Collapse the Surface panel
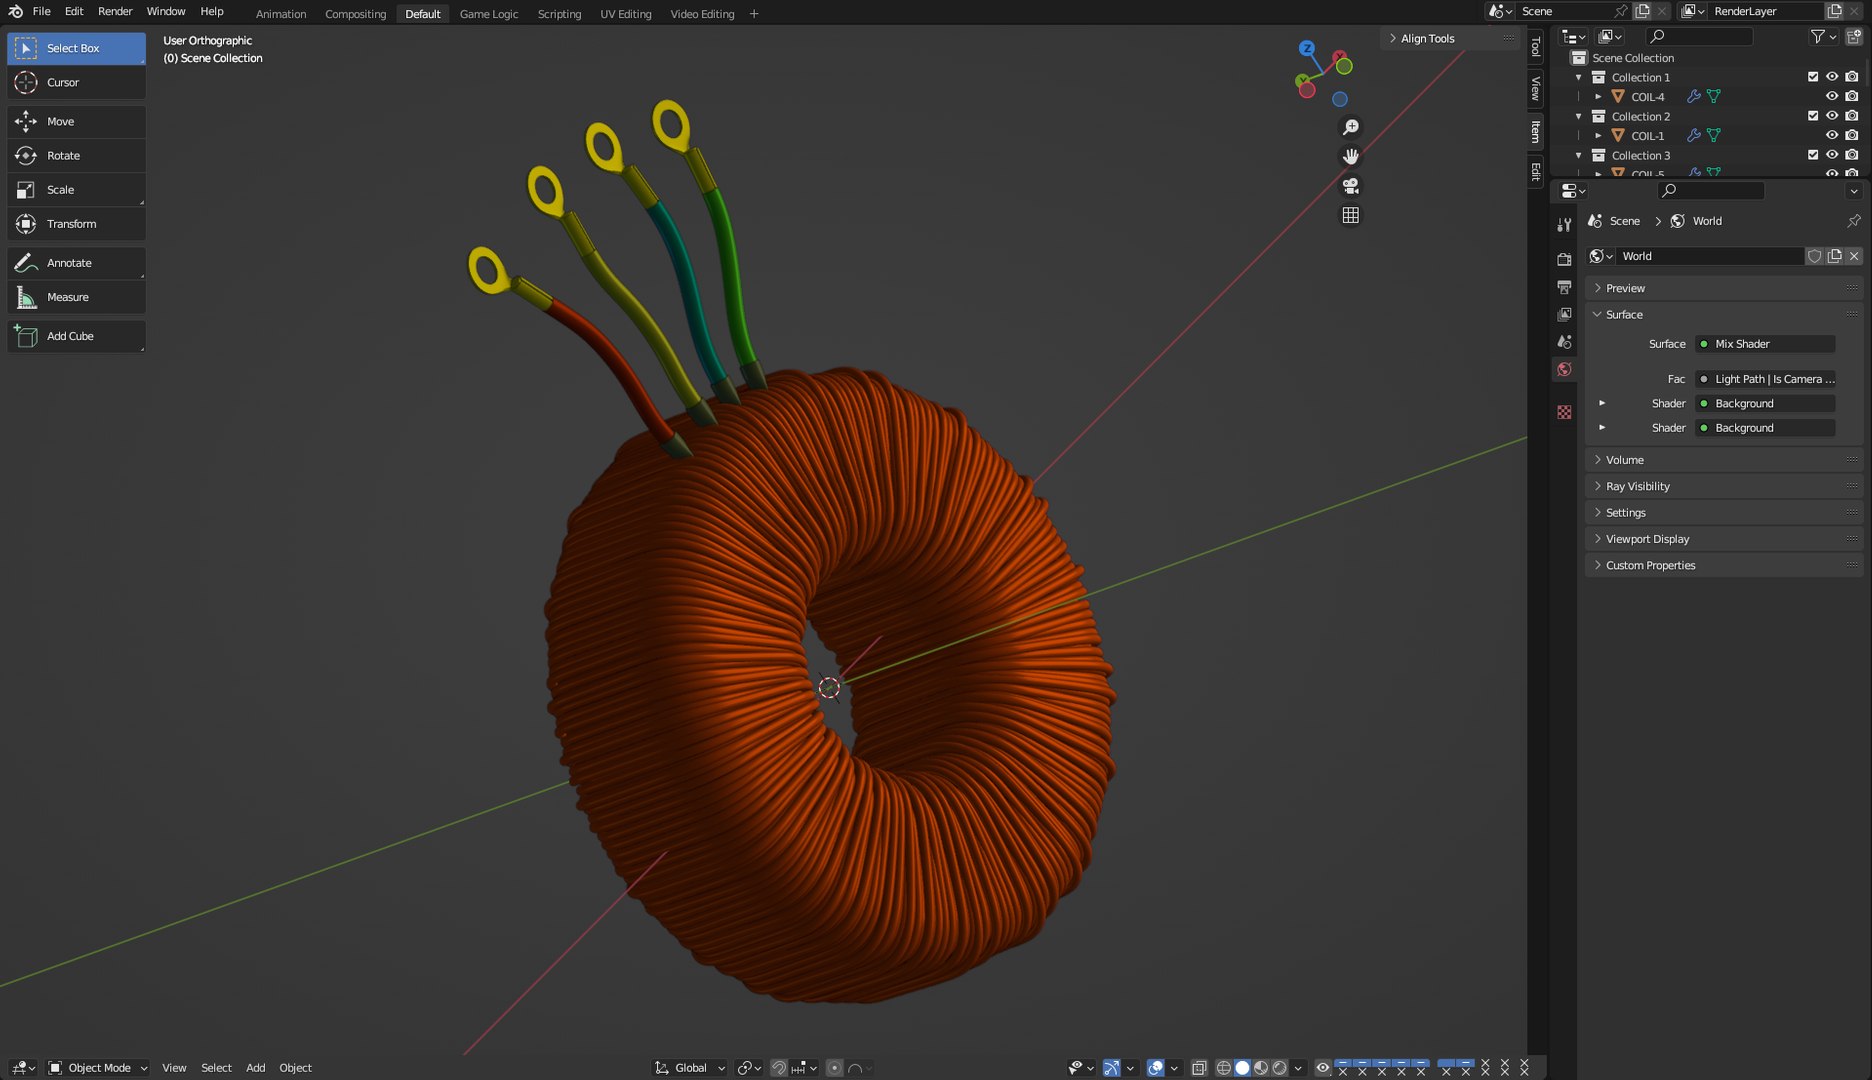Screen dimensions: 1872x1080 tap(1724, 314)
